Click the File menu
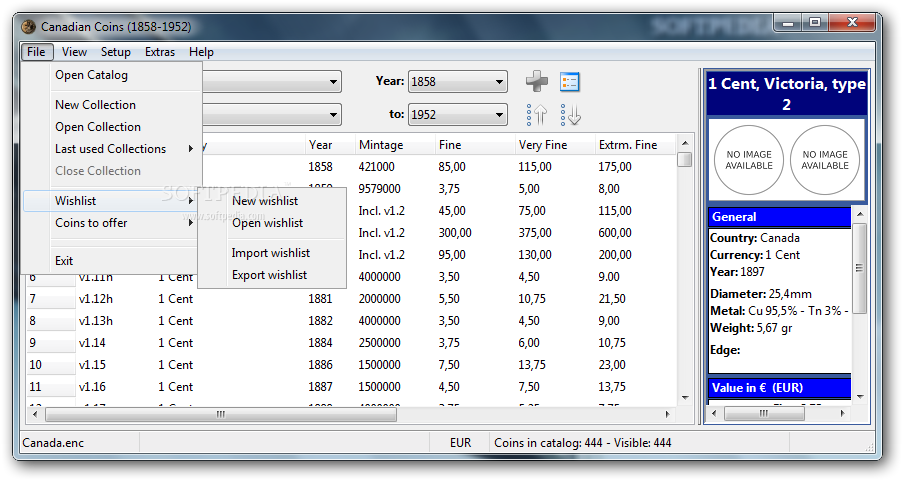Viewport: 903px width, 481px height. click(36, 52)
